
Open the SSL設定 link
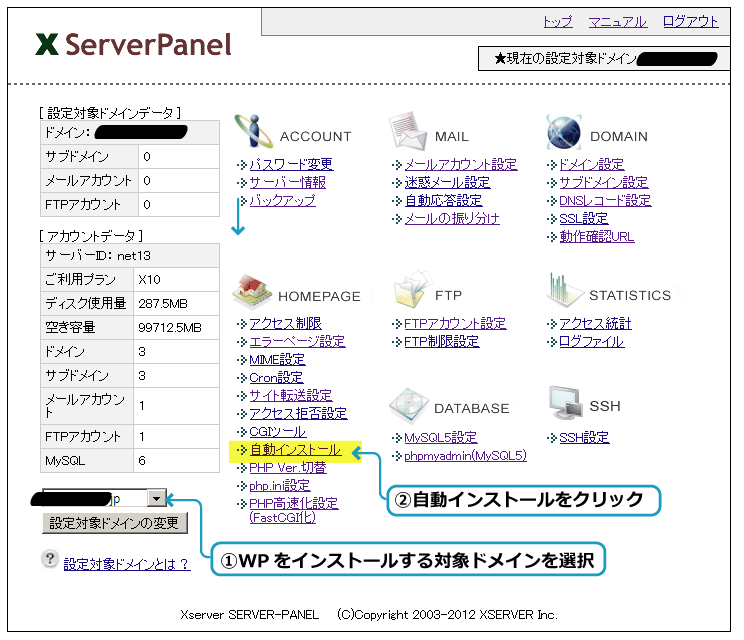584,218
